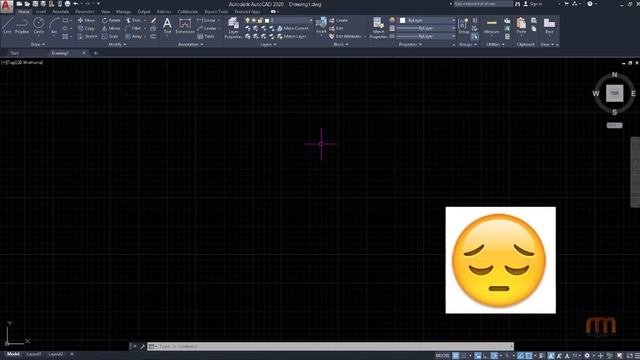Open Layer Properties manager
Image resolution: width=640 pixels, height=360 pixels.
tap(233, 28)
